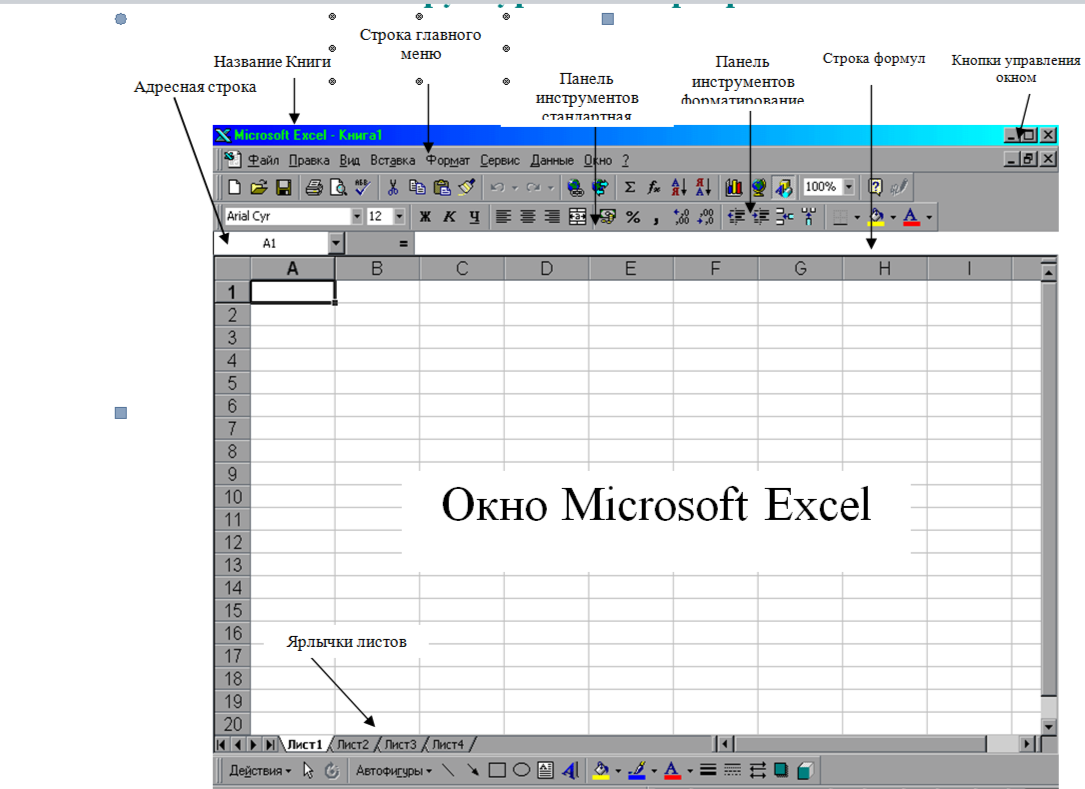
Task: Click the vertical scrollbar down arrow
Action: 1048,726
